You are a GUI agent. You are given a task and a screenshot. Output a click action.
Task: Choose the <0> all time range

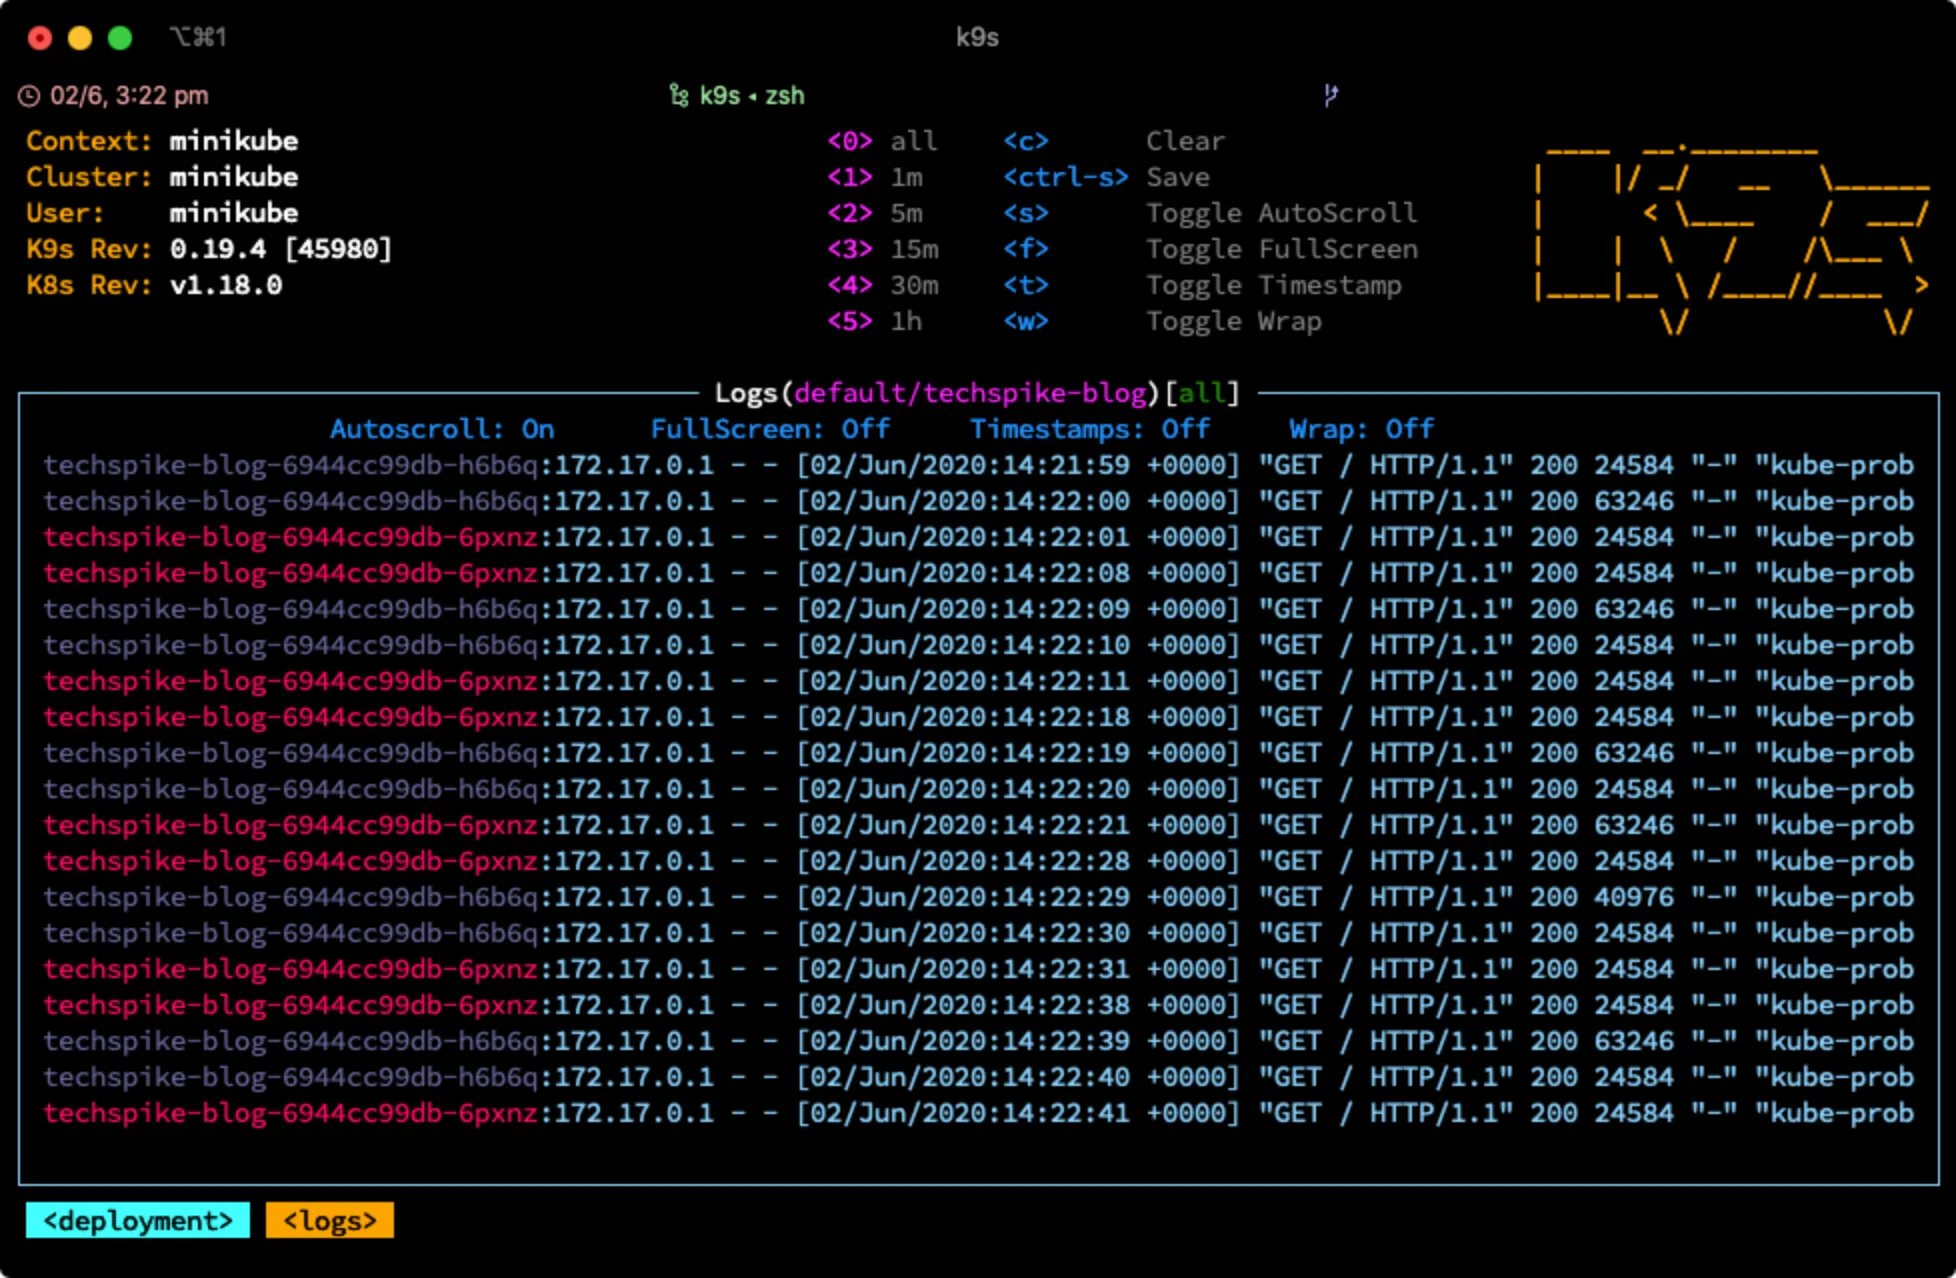coord(882,141)
